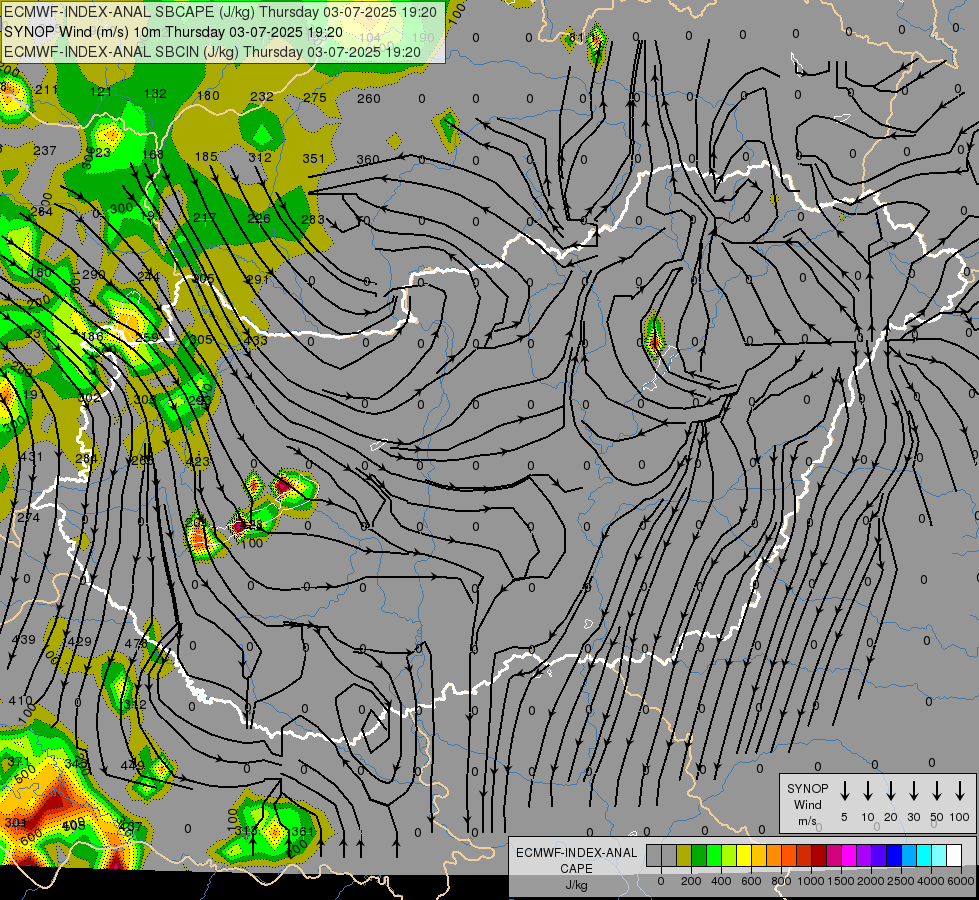Select the dark green CAPE legend swatch
Screen dimensions: 979x900
coord(699,855)
